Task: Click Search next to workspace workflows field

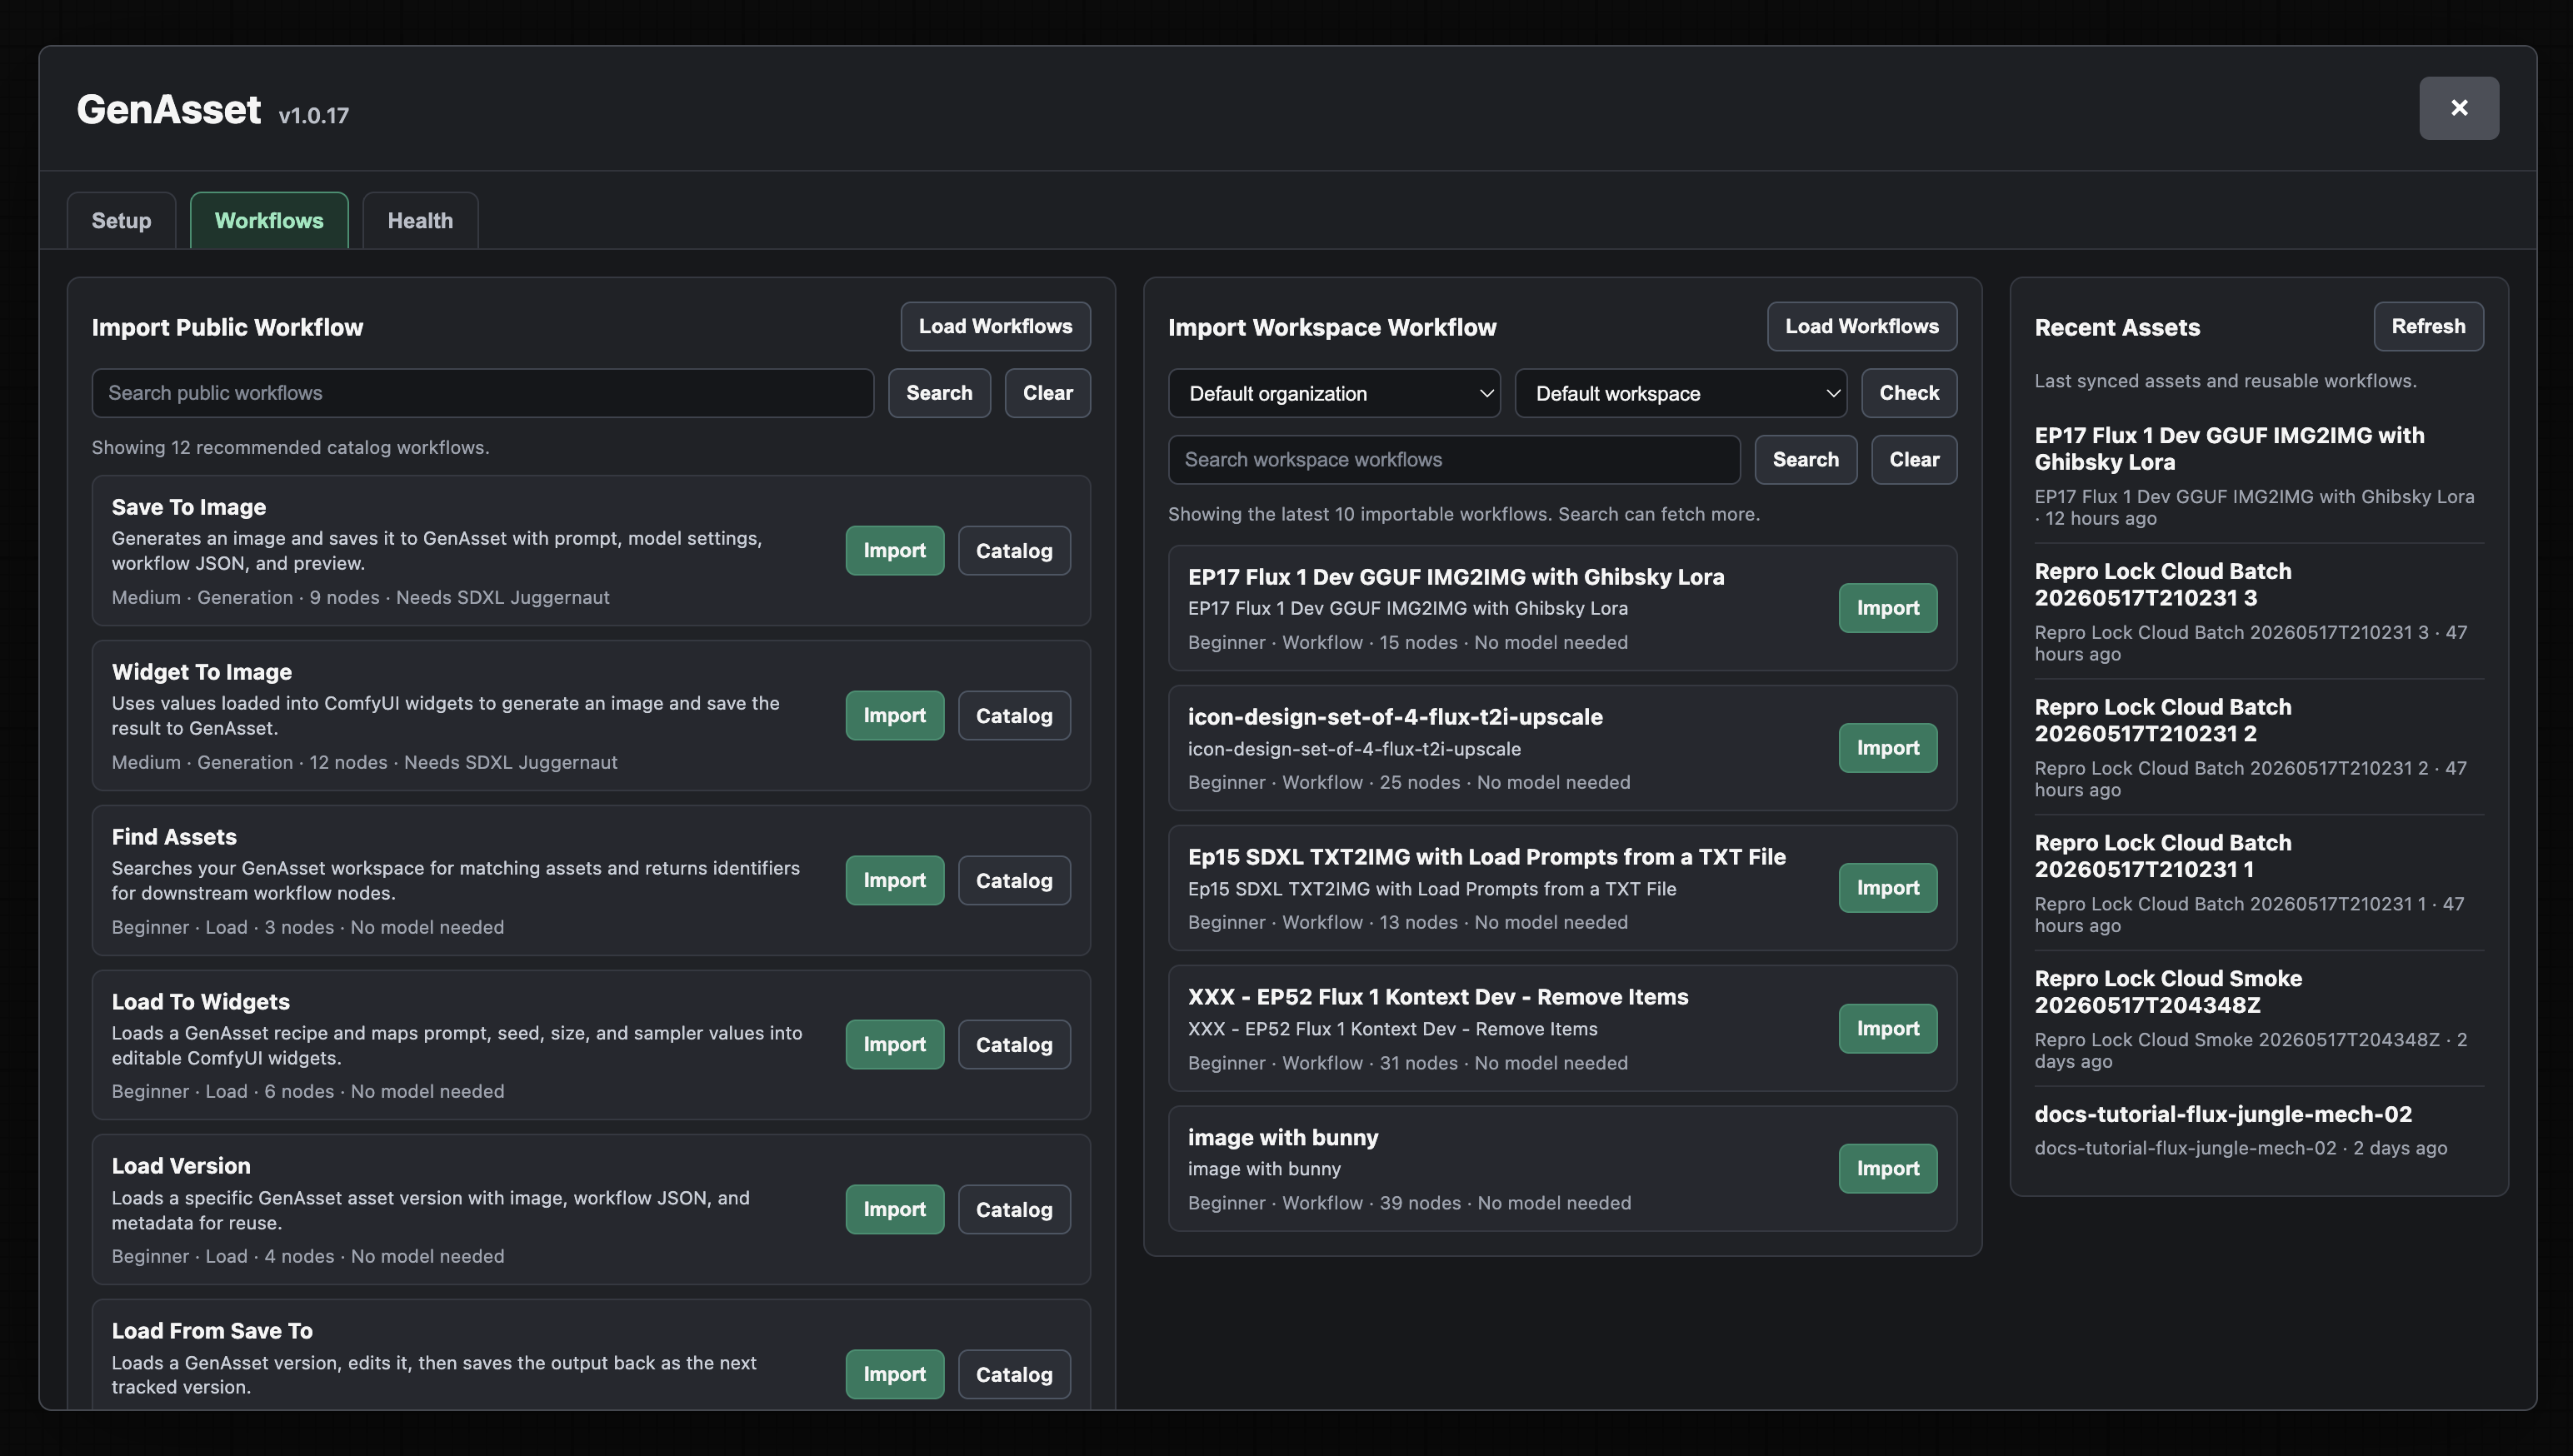Action: point(1805,460)
